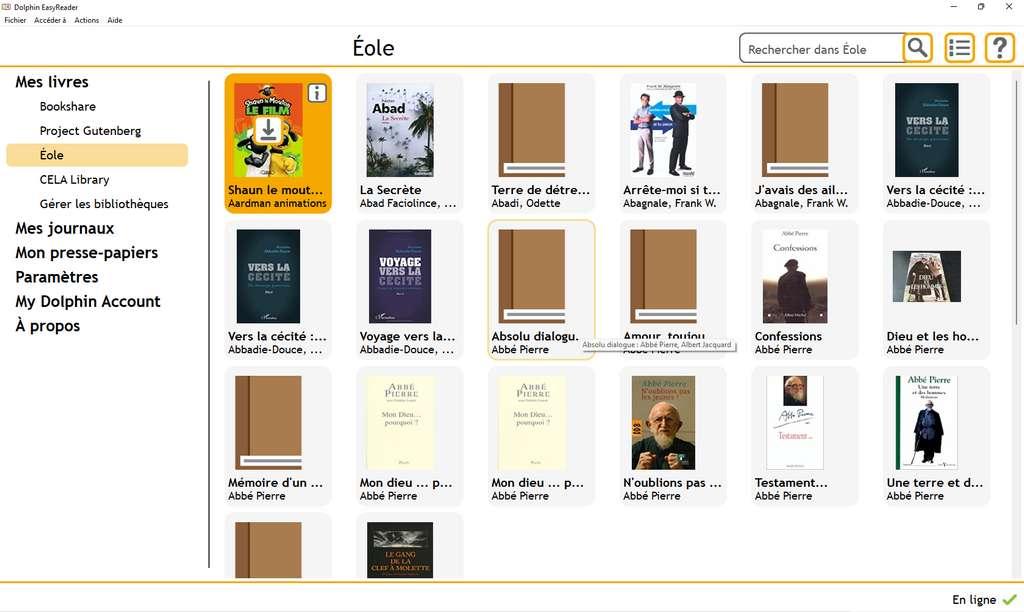Open My Dolphin Account
Viewport: 1024px width, 612px height.
88,301
